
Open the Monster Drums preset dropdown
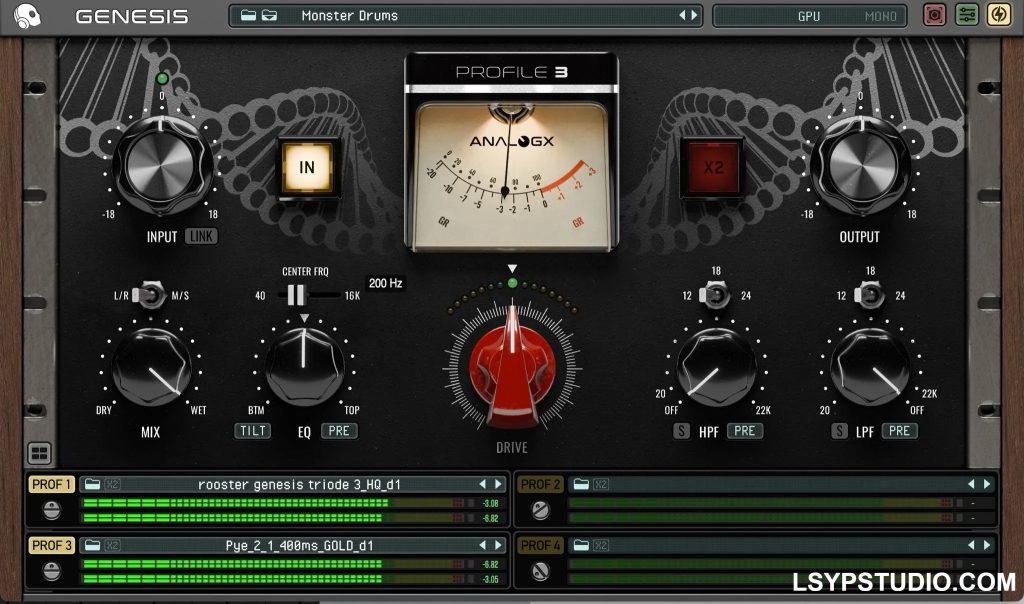click(x=466, y=16)
